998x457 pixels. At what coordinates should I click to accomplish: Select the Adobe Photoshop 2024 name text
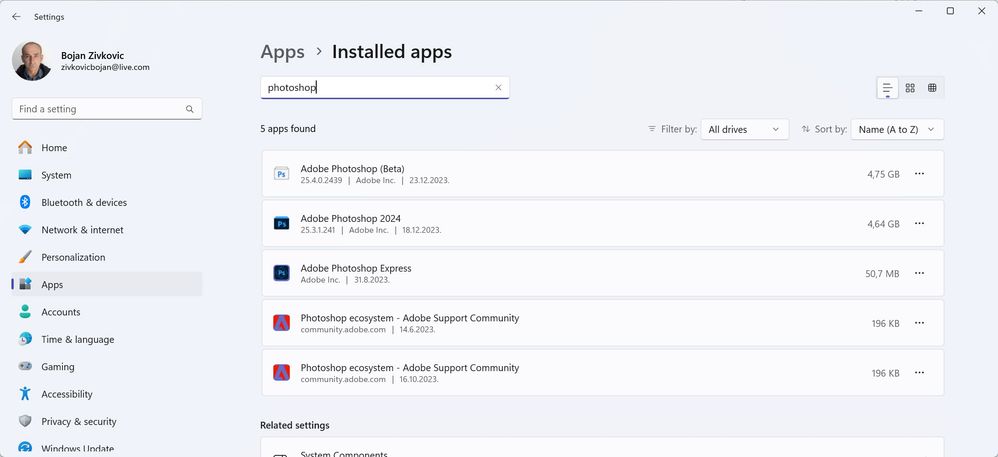pyautogui.click(x=351, y=218)
